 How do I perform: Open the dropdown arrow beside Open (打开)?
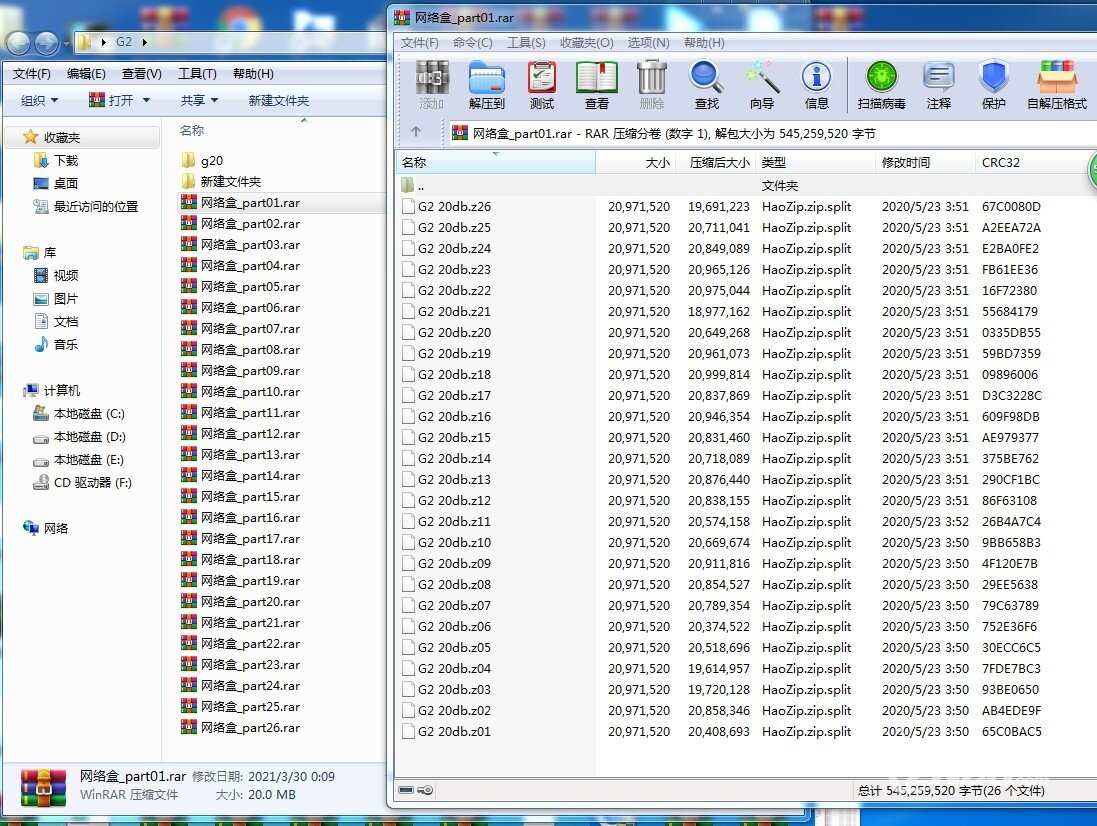pos(146,100)
